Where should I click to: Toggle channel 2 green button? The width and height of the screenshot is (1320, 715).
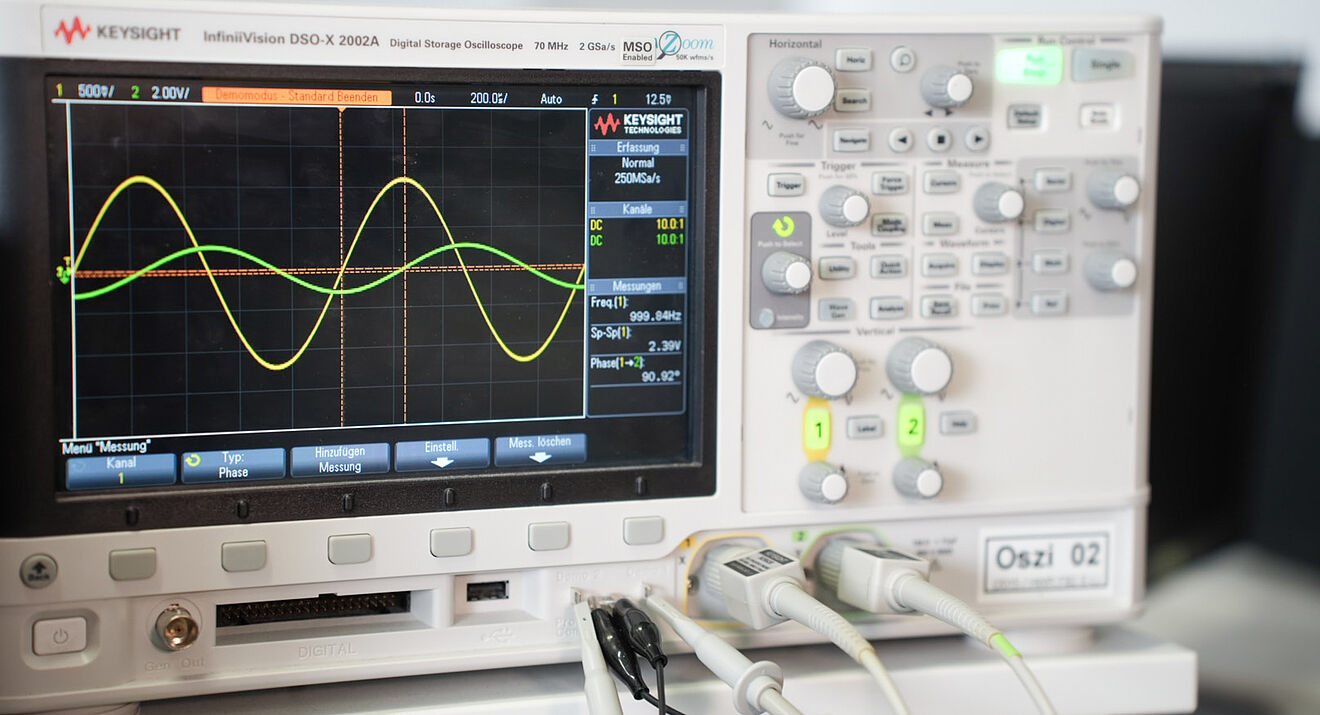point(911,427)
